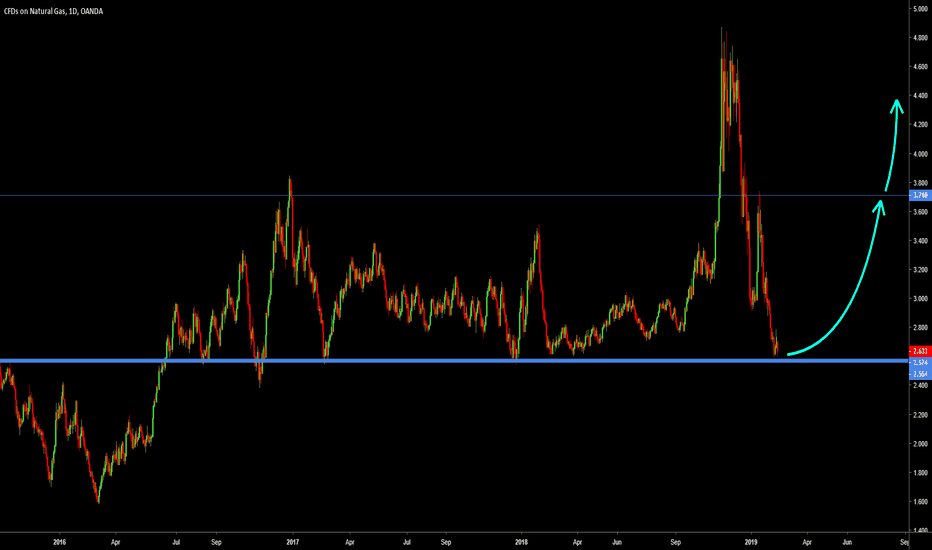Click the 5.000 price axis label
This screenshot has height=550, width=932.
point(920,9)
